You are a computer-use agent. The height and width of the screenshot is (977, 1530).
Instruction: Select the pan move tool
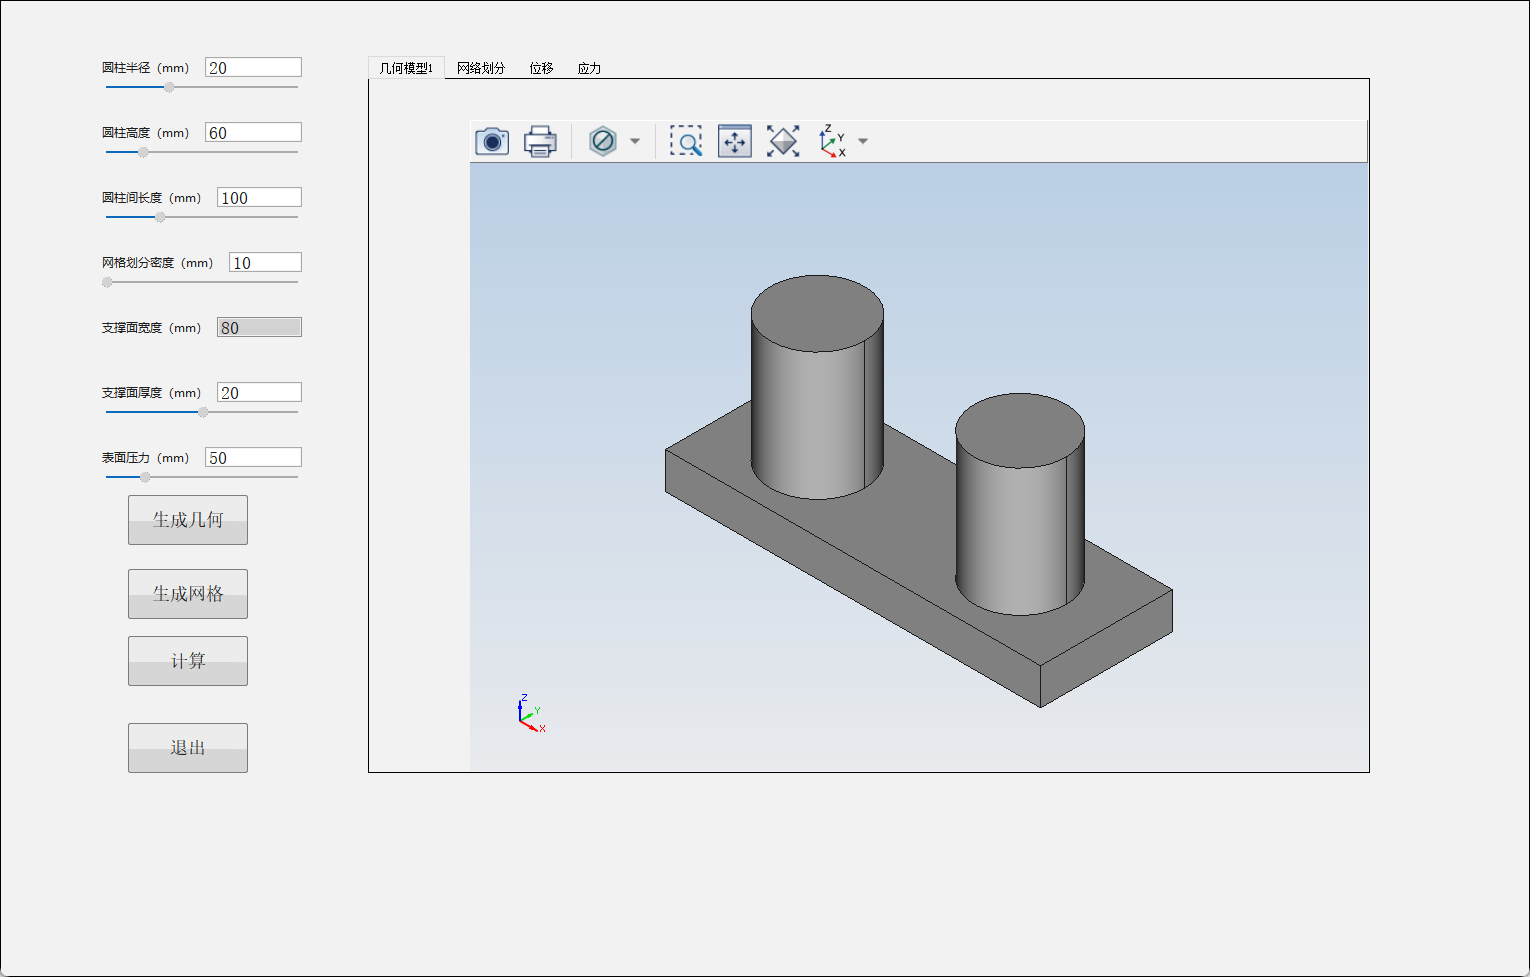(735, 141)
